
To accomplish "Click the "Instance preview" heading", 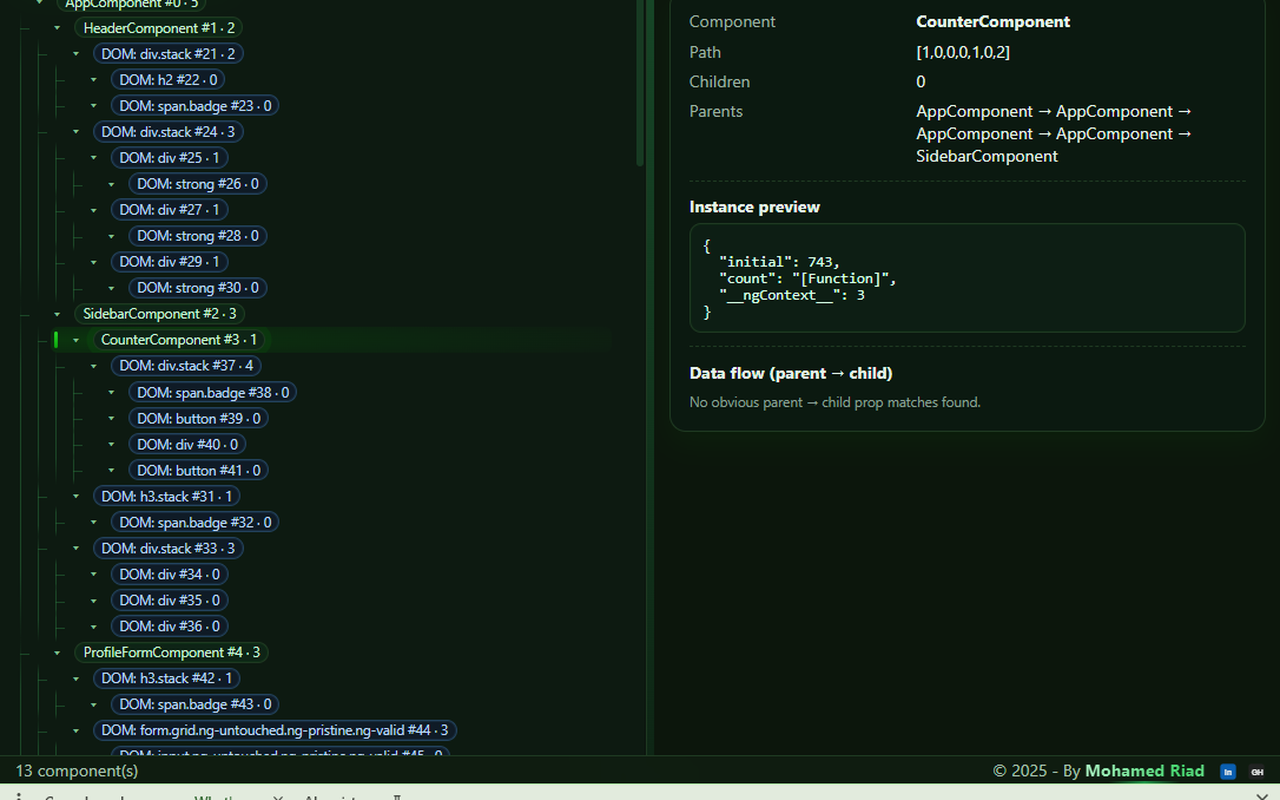I will coord(755,207).
